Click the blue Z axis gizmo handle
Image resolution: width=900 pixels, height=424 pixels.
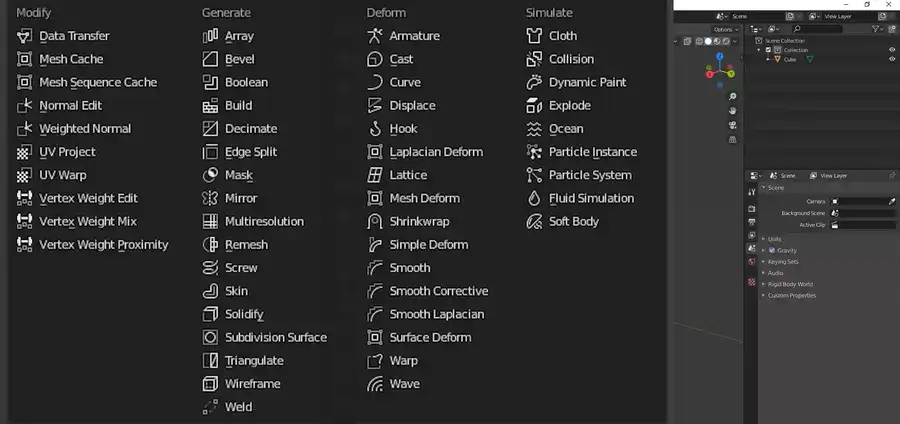click(x=720, y=57)
